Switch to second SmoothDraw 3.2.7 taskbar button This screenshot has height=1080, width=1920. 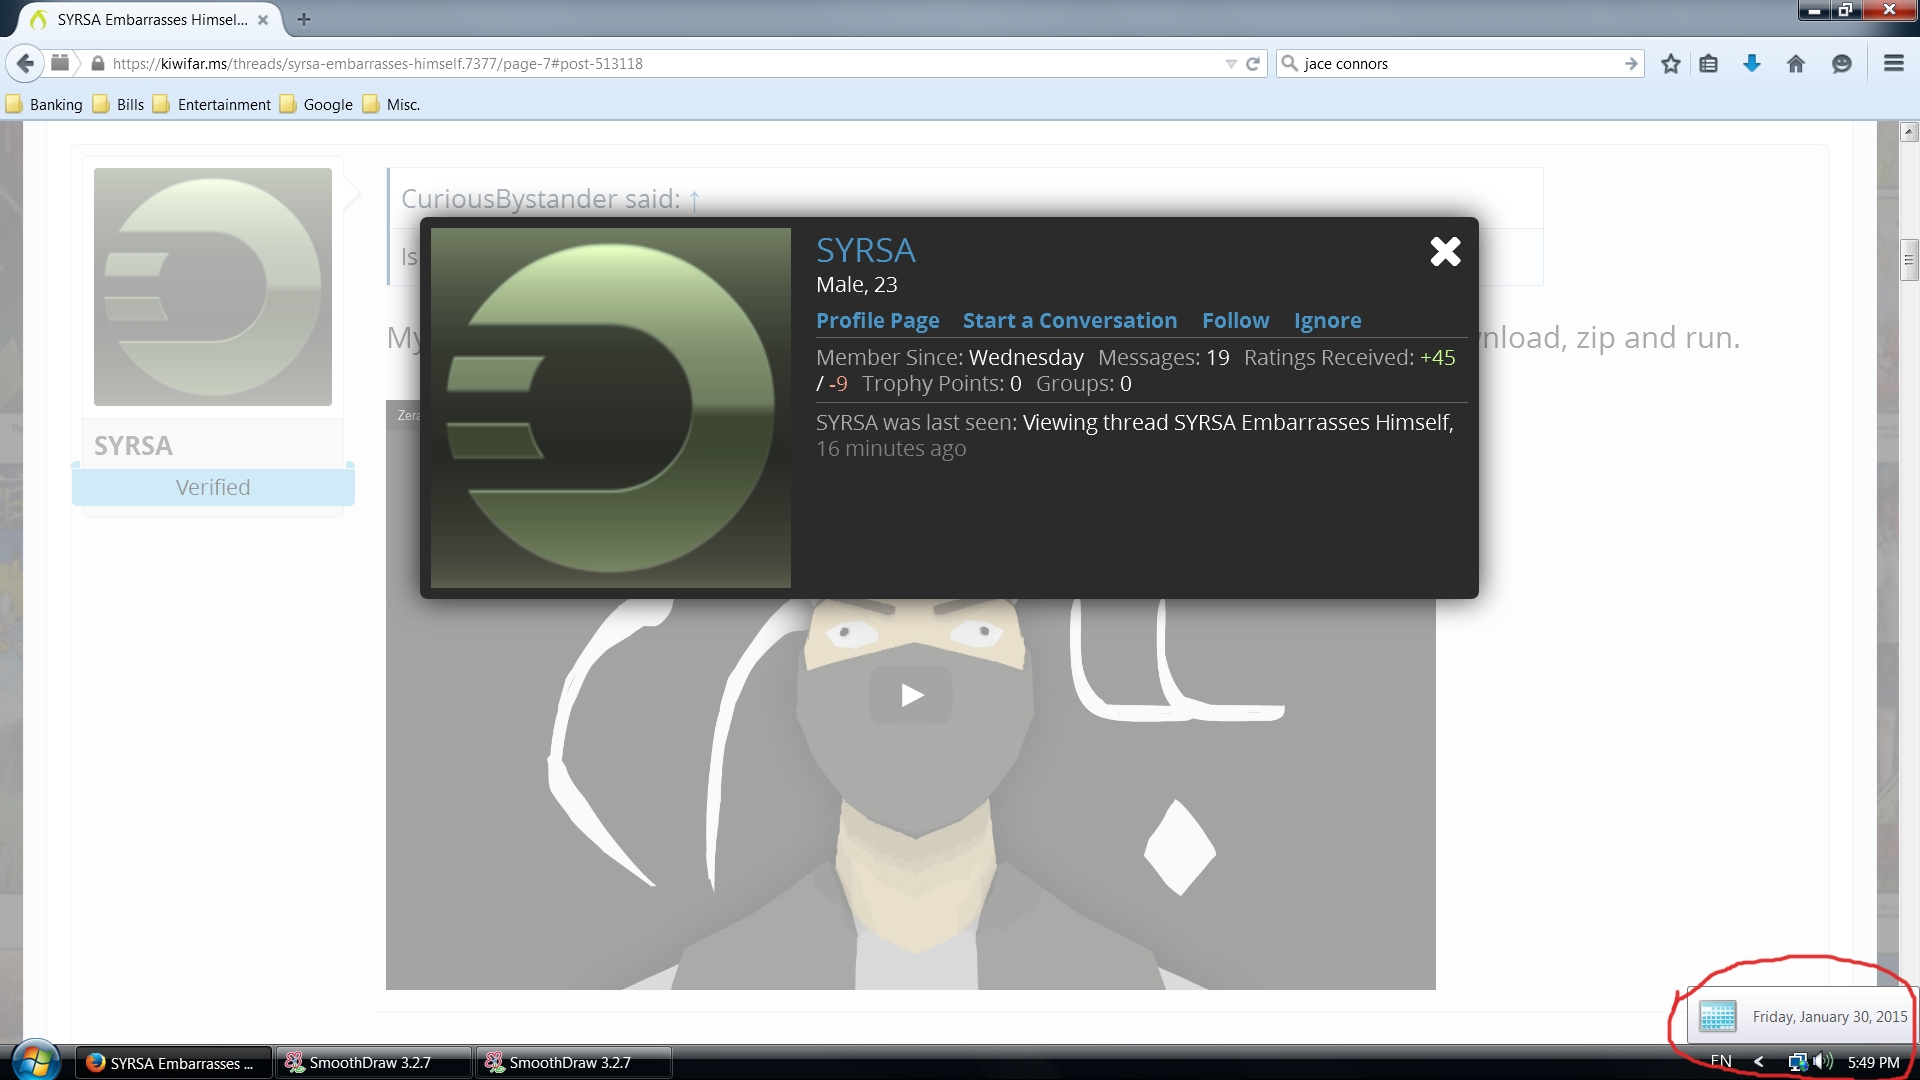pyautogui.click(x=572, y=1062)
